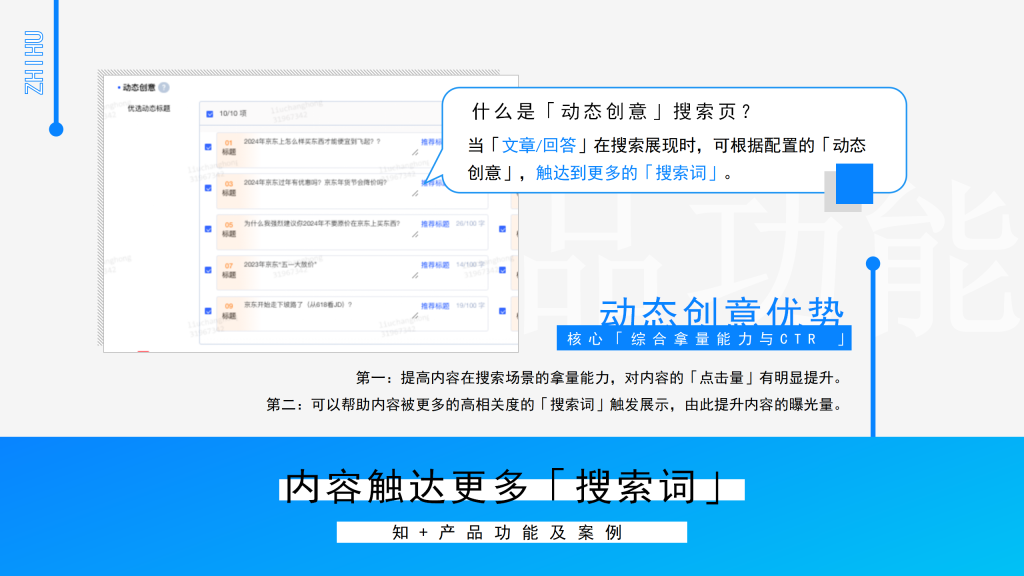
Task: Uncheck the checkbox for title 09
Action: (208, 312)
